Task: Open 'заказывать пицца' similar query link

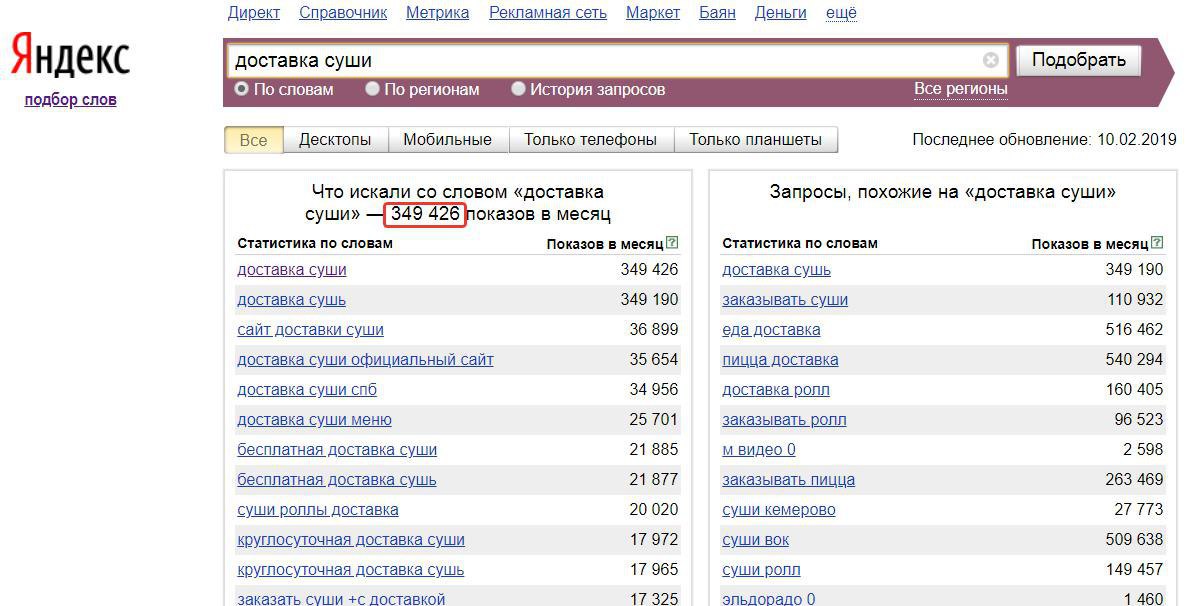Action: tap(789, 480)
